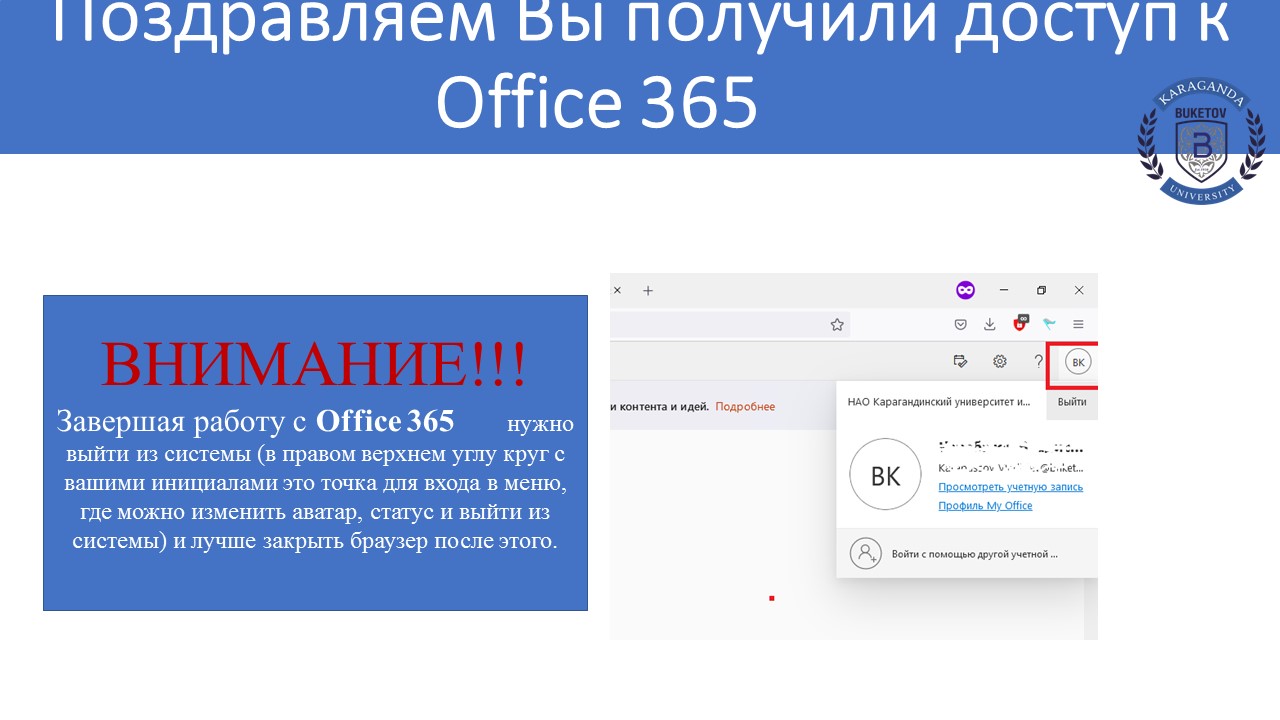Click the teal bird extension icon
Screen dimensions: 1280x720
tap(1049, 324)
